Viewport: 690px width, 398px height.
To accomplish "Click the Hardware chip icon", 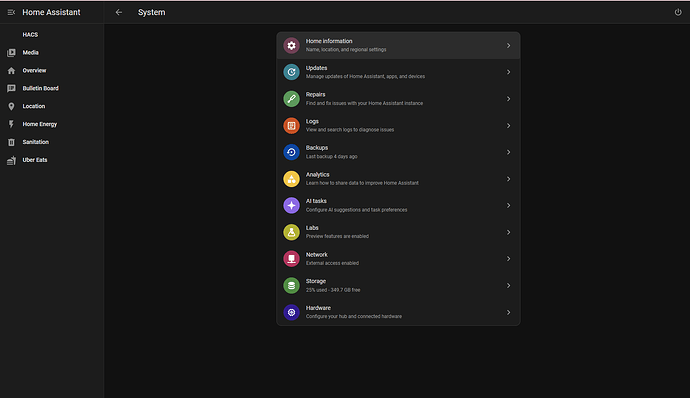I will pyautogui.click(x=291, y=313).
